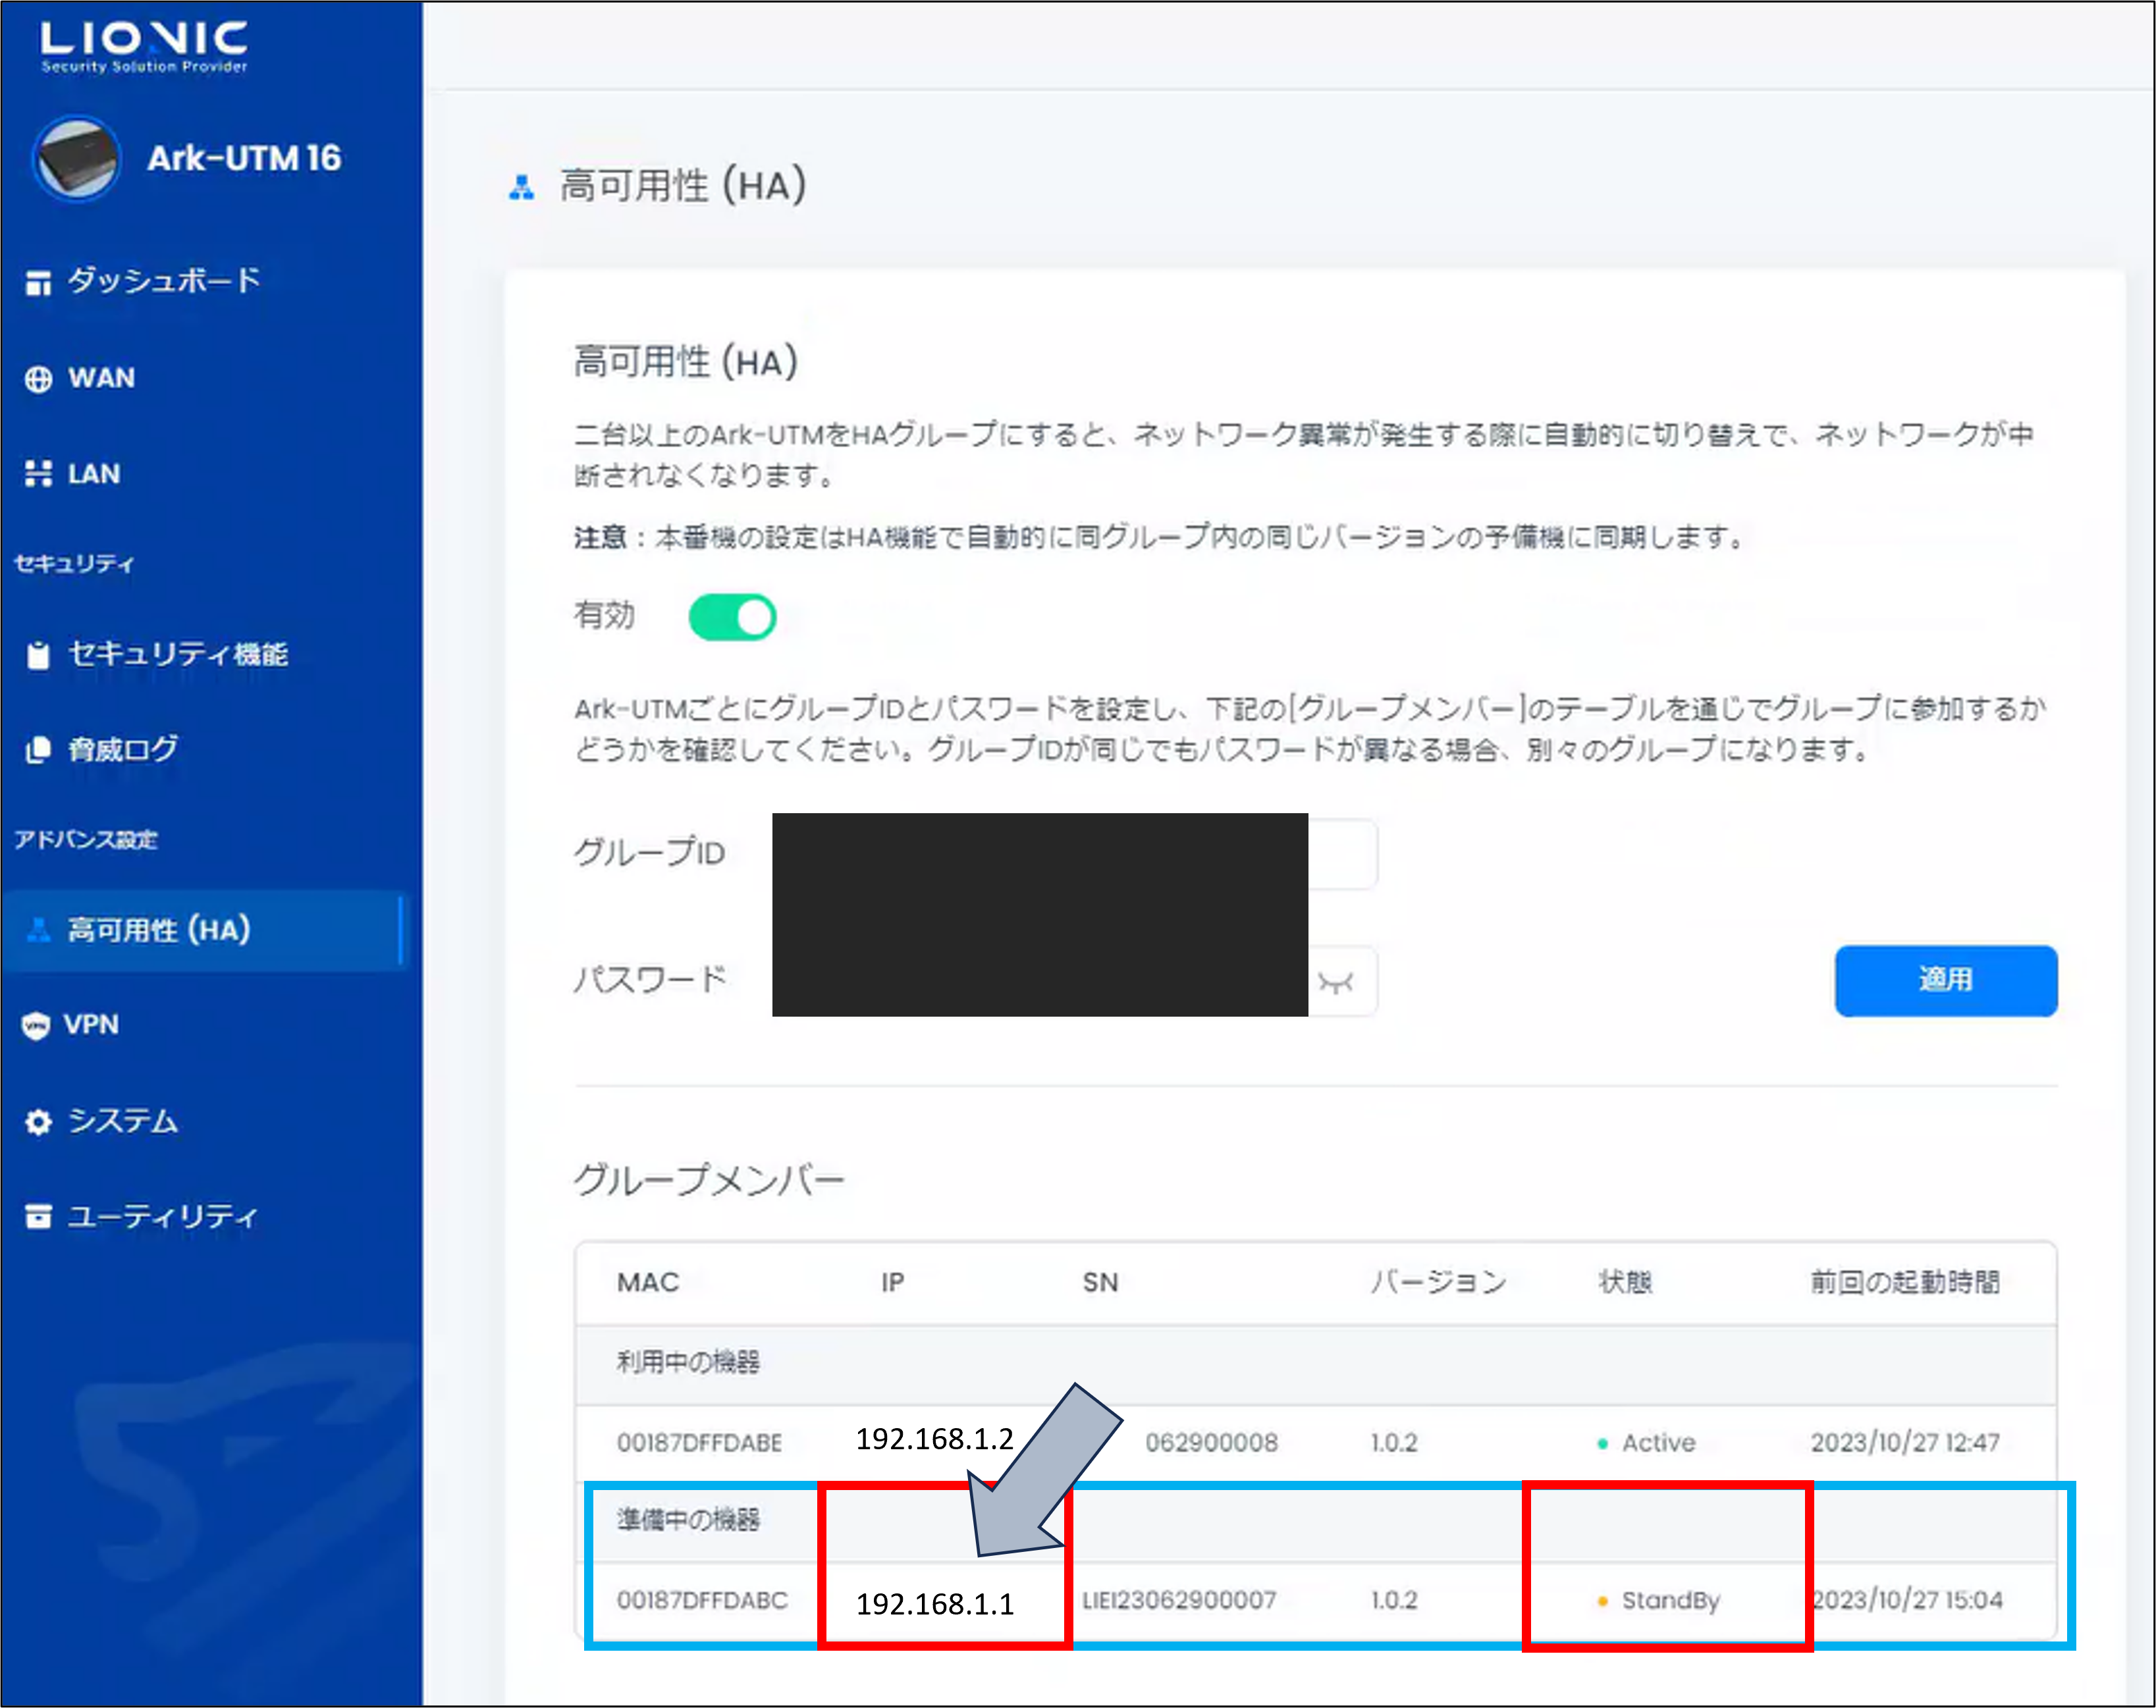This screenshot has height=1708, width=2156.
Task: Click the 状態 column header
Action: click(x=1626, y=1282)
